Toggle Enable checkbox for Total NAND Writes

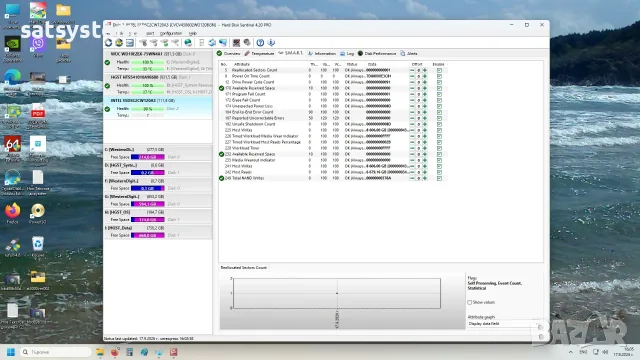tap(439, 178)
